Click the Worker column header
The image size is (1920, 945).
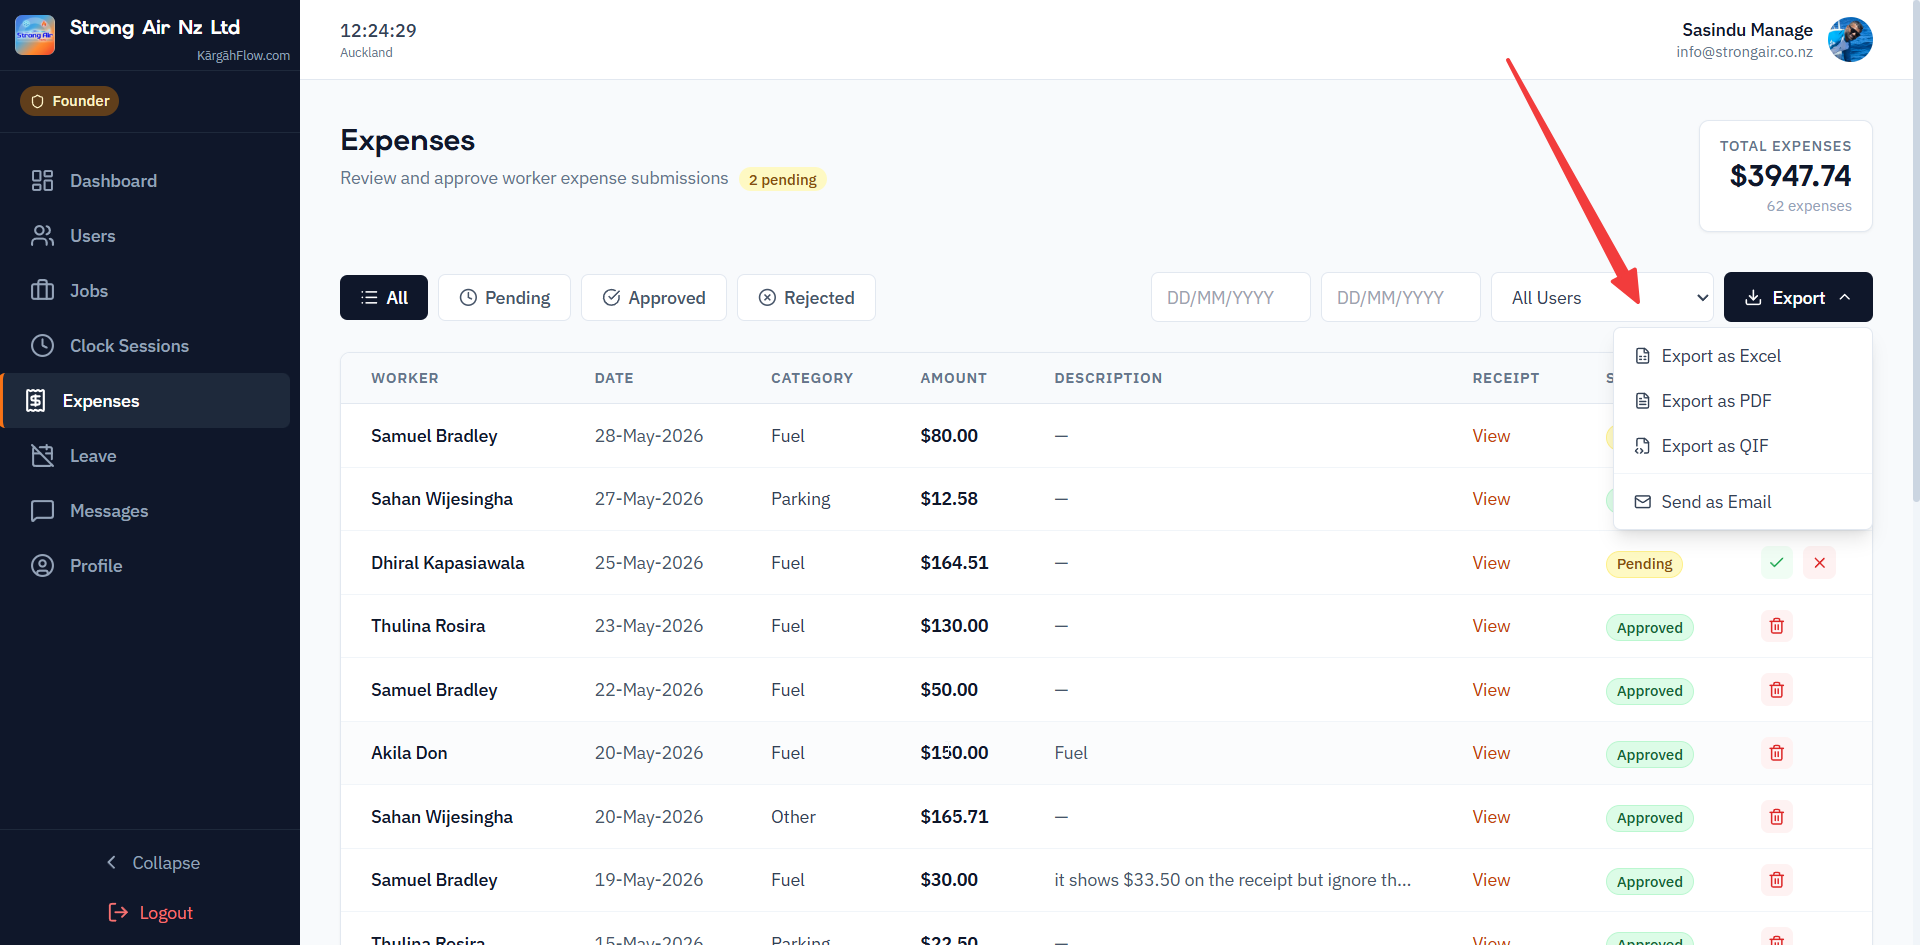[405, 378]
